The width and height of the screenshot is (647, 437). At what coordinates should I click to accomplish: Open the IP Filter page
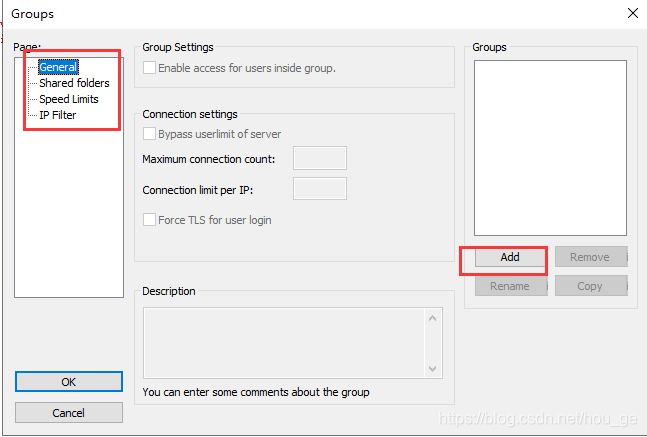coord(58,115)
